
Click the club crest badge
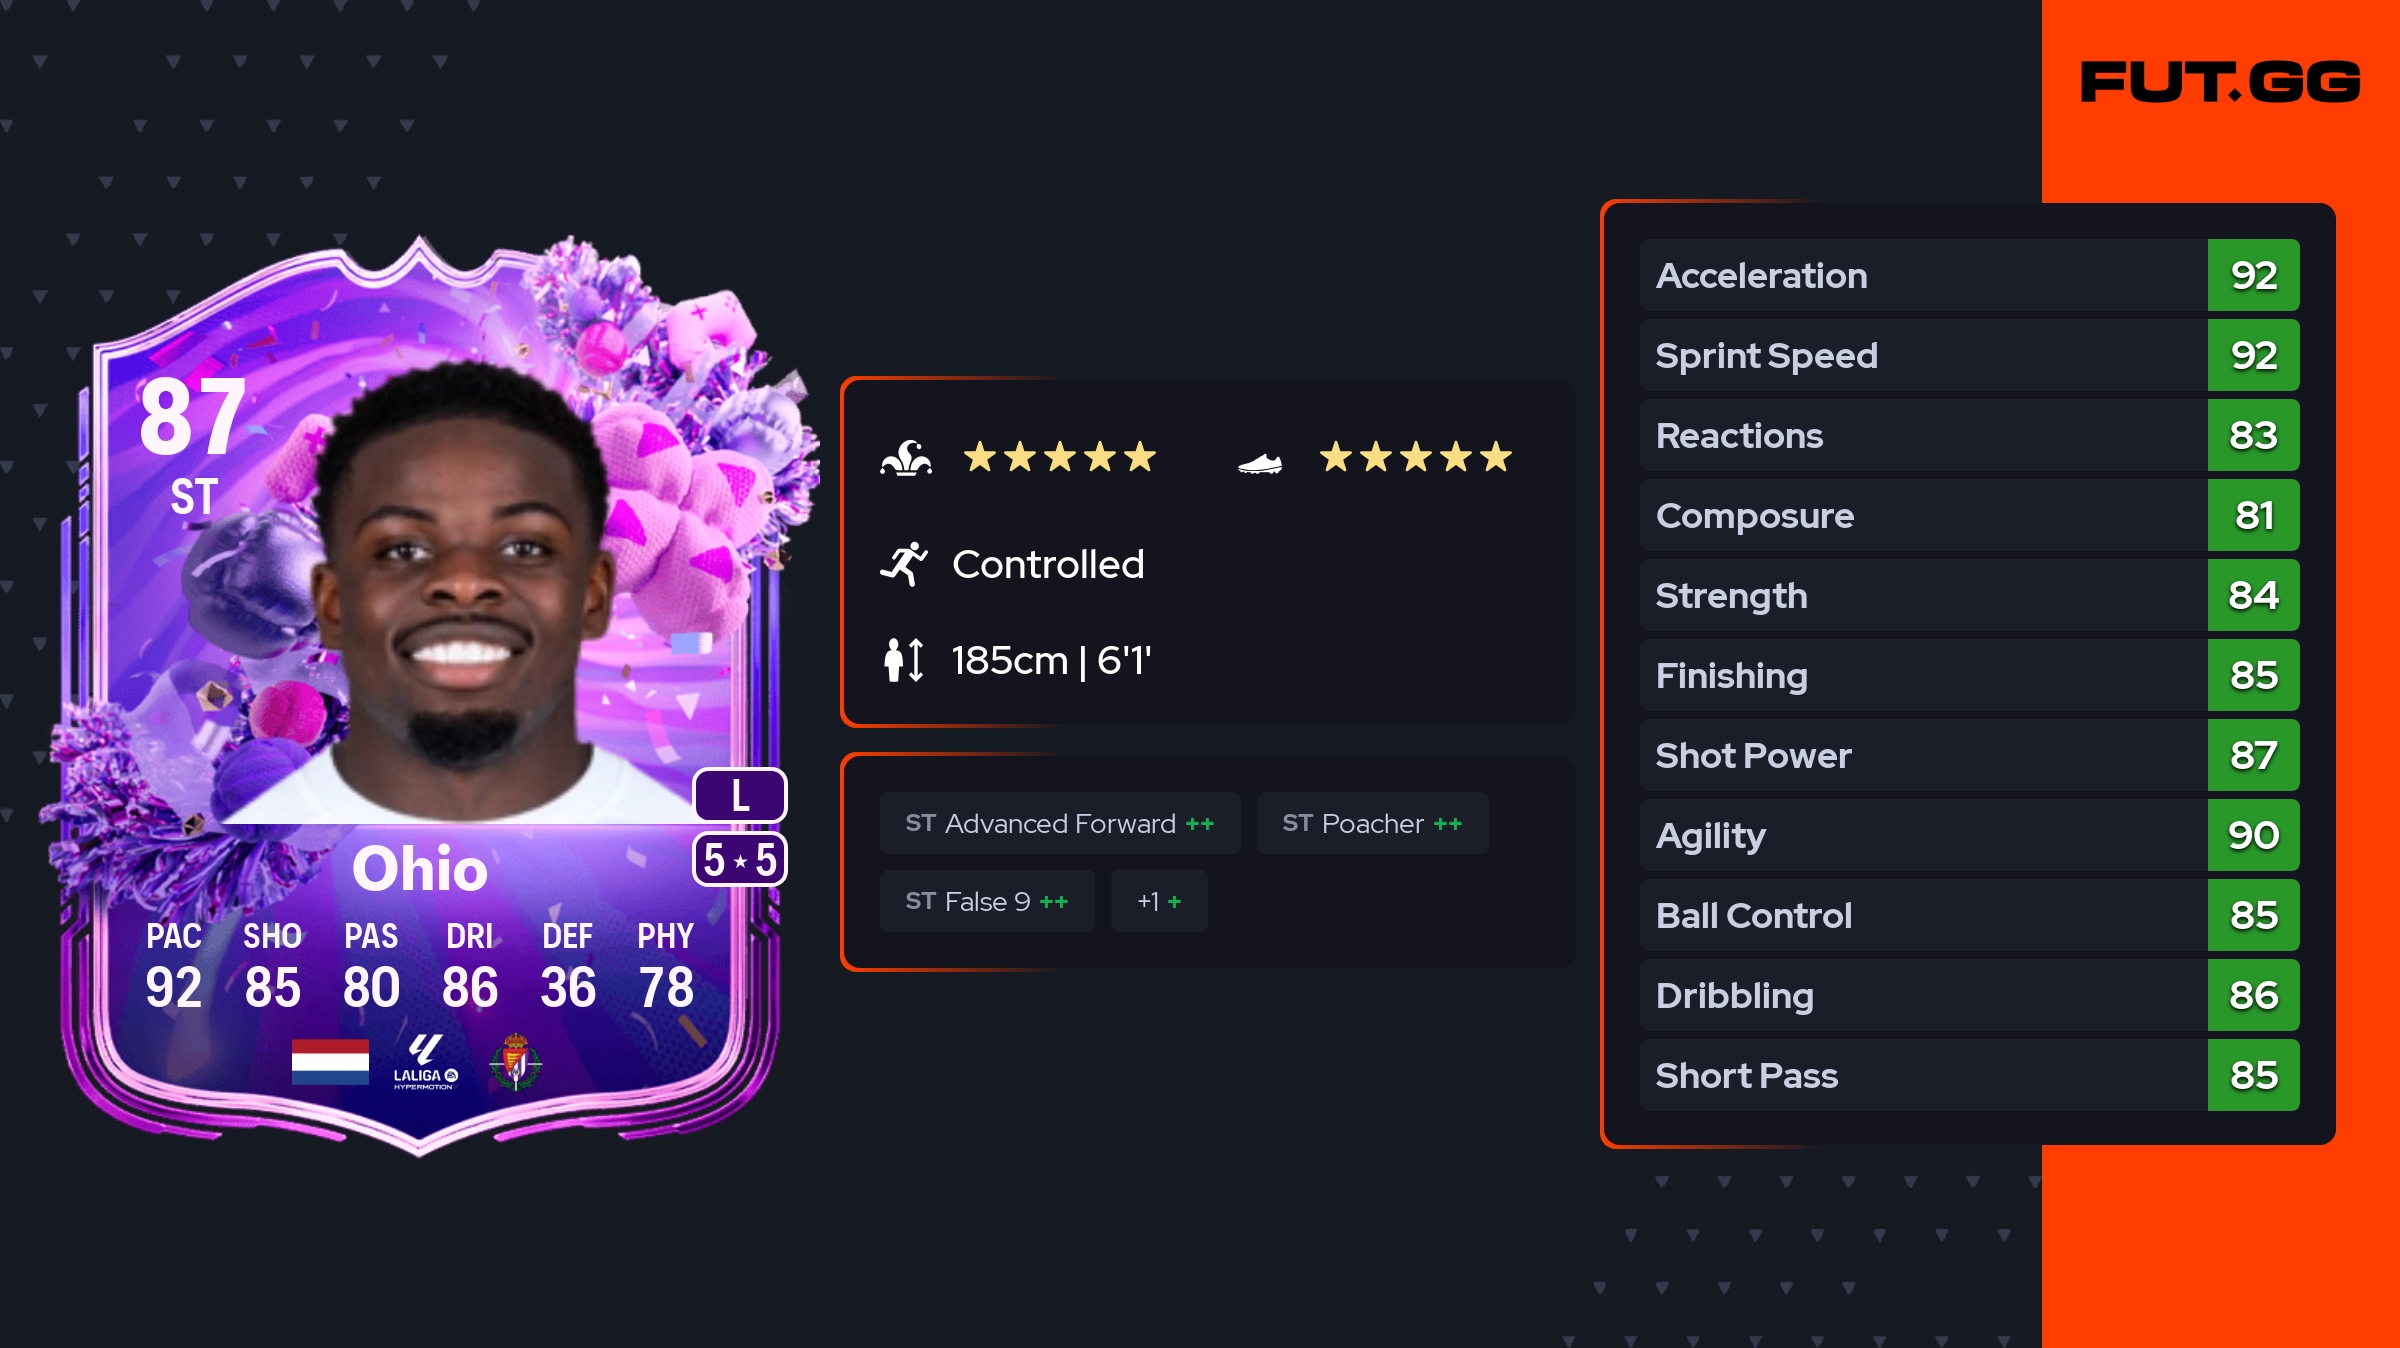tap(516, 1062)
